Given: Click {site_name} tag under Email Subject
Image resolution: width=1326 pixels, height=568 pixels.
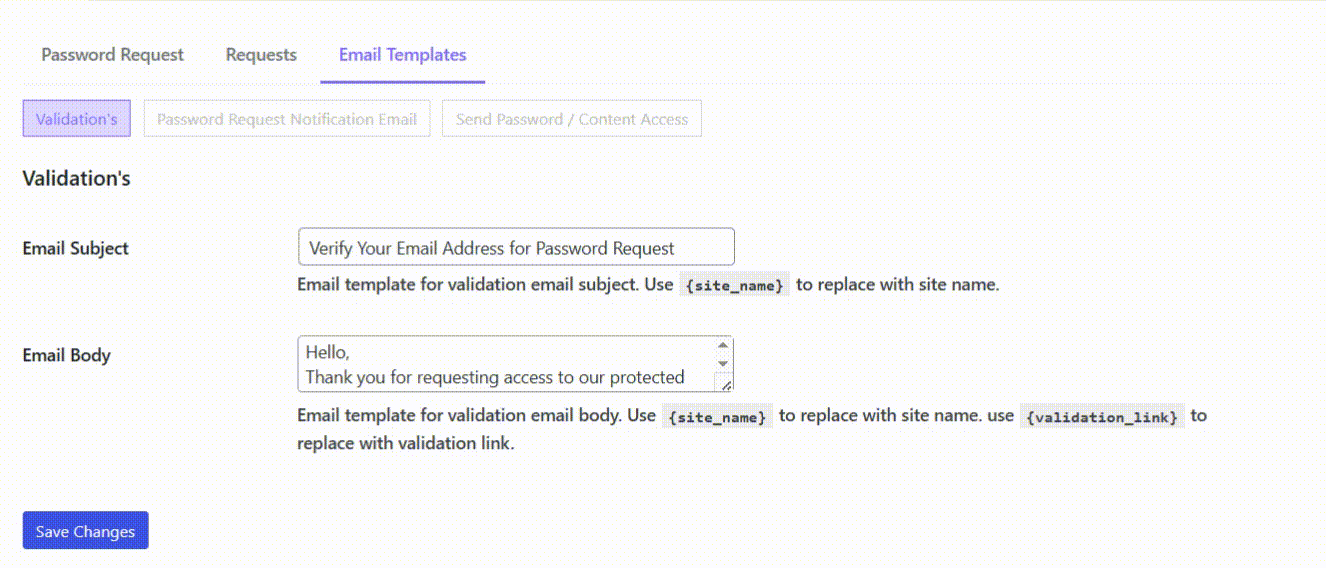Looking at the screenshot, I should 735,285.
